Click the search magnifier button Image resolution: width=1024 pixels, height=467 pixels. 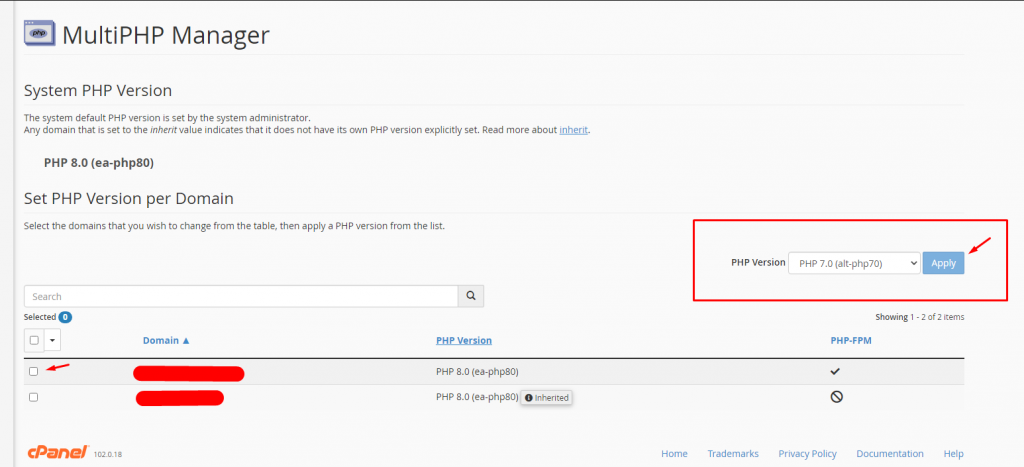(471, 296)
